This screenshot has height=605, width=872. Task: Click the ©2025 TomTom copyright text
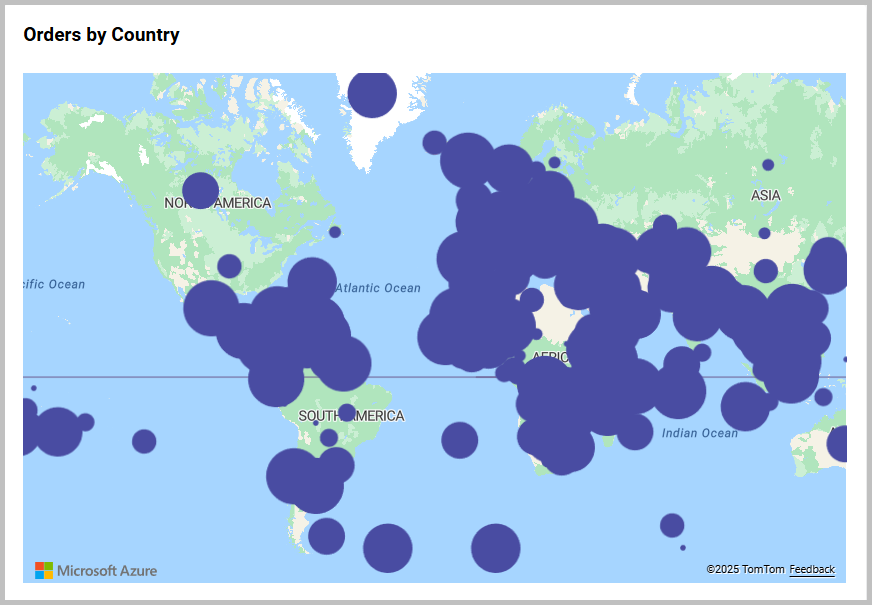(x=745, y=569)
